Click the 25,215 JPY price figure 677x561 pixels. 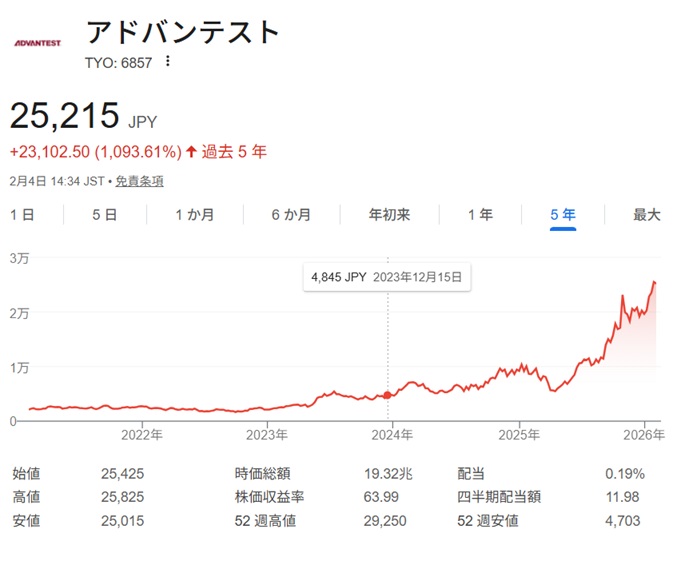click(64, 116)
